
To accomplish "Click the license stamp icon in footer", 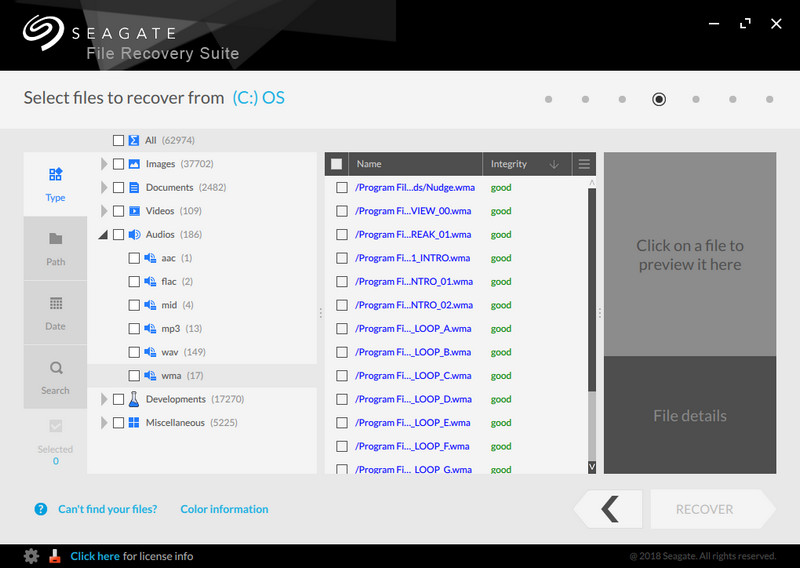I will (x=55, y=556).
